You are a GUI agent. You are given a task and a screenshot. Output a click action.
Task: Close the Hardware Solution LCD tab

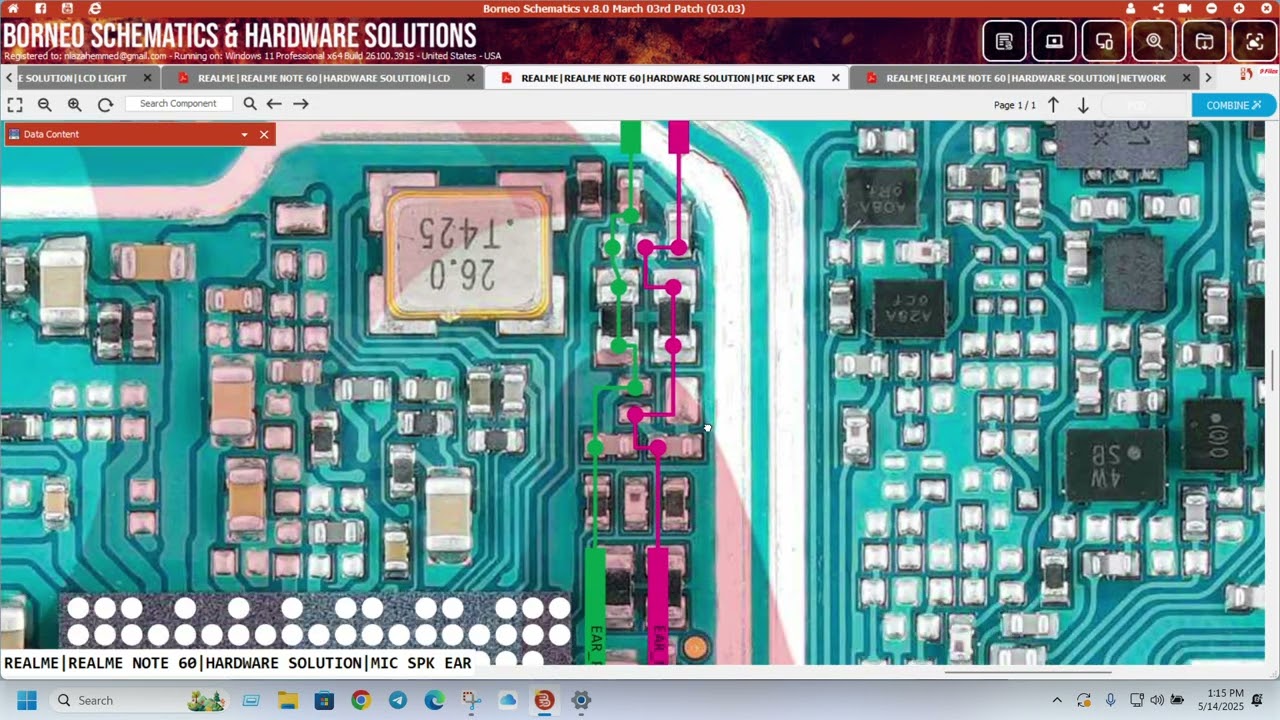pyautogui.click(x=471, y=78)
